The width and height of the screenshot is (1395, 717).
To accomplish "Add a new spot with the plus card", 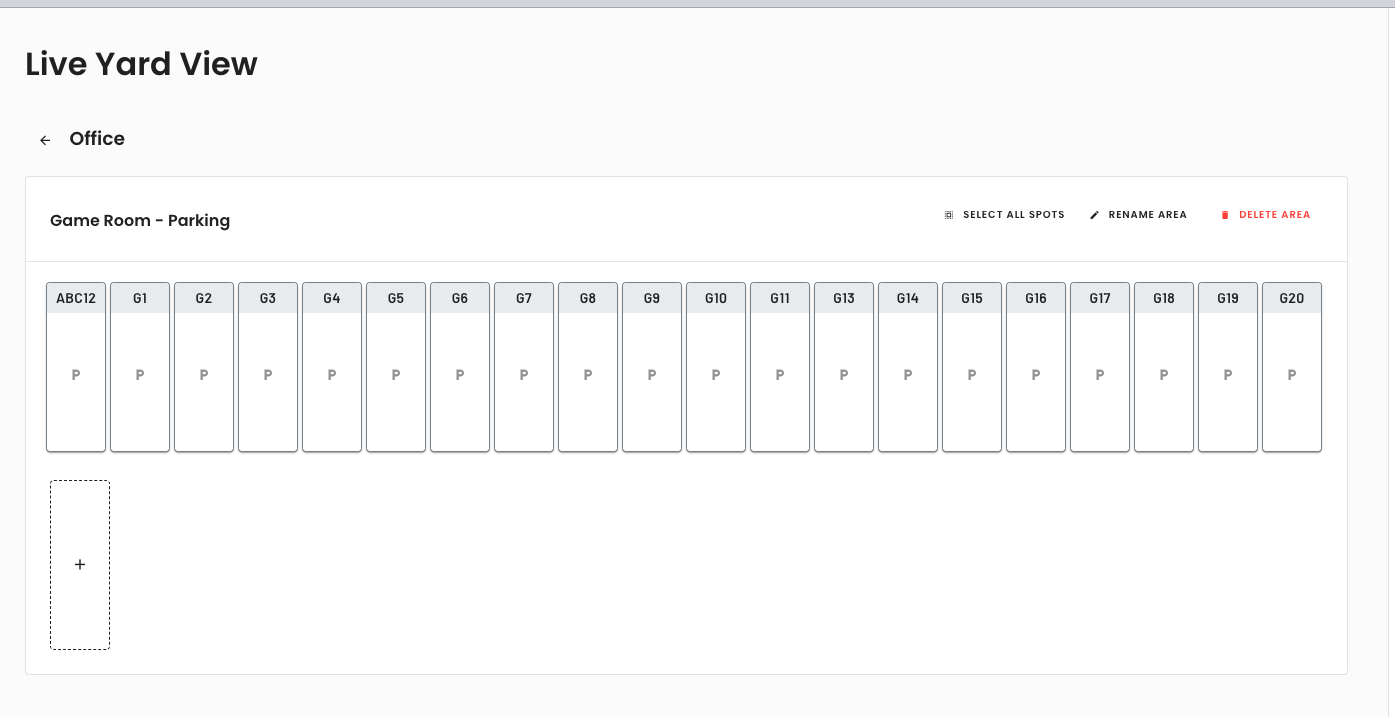I will (80, 565).
